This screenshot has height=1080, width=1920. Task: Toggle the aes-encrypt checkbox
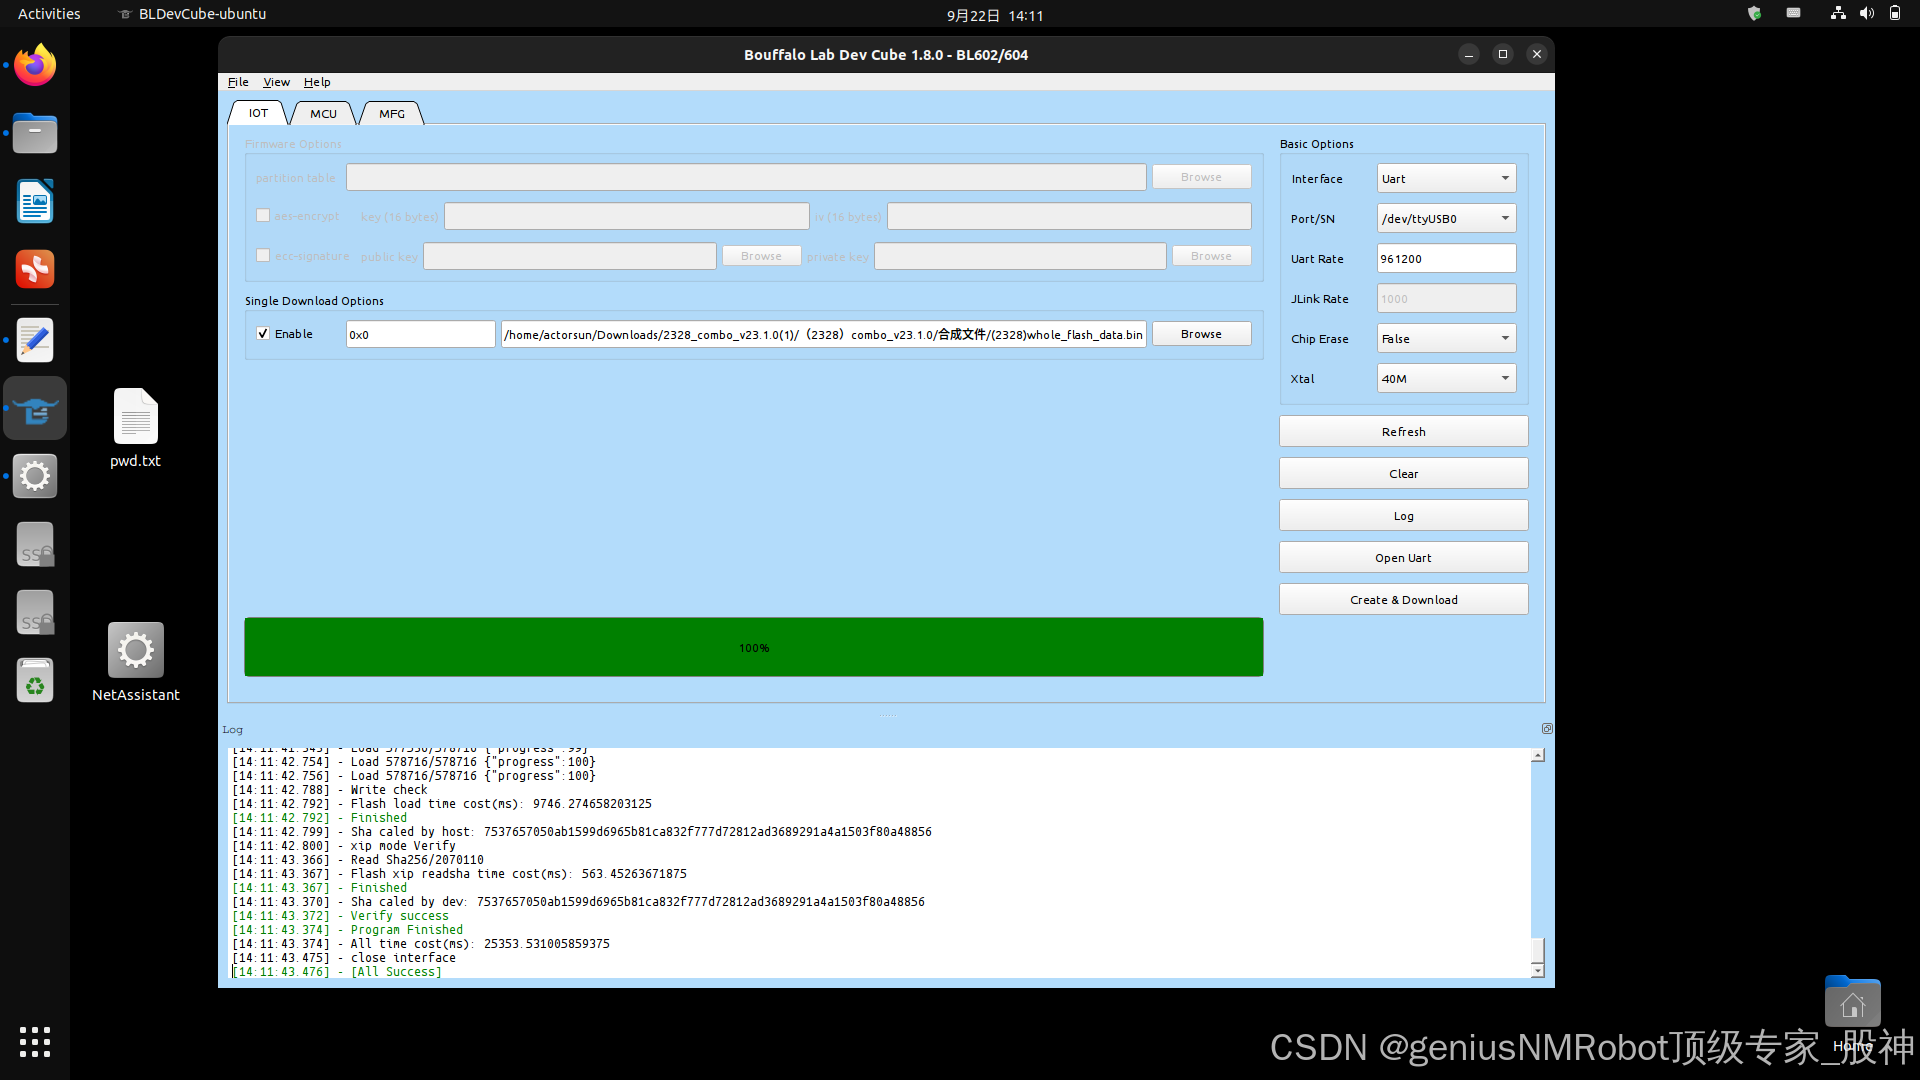[x=263, y=215]
